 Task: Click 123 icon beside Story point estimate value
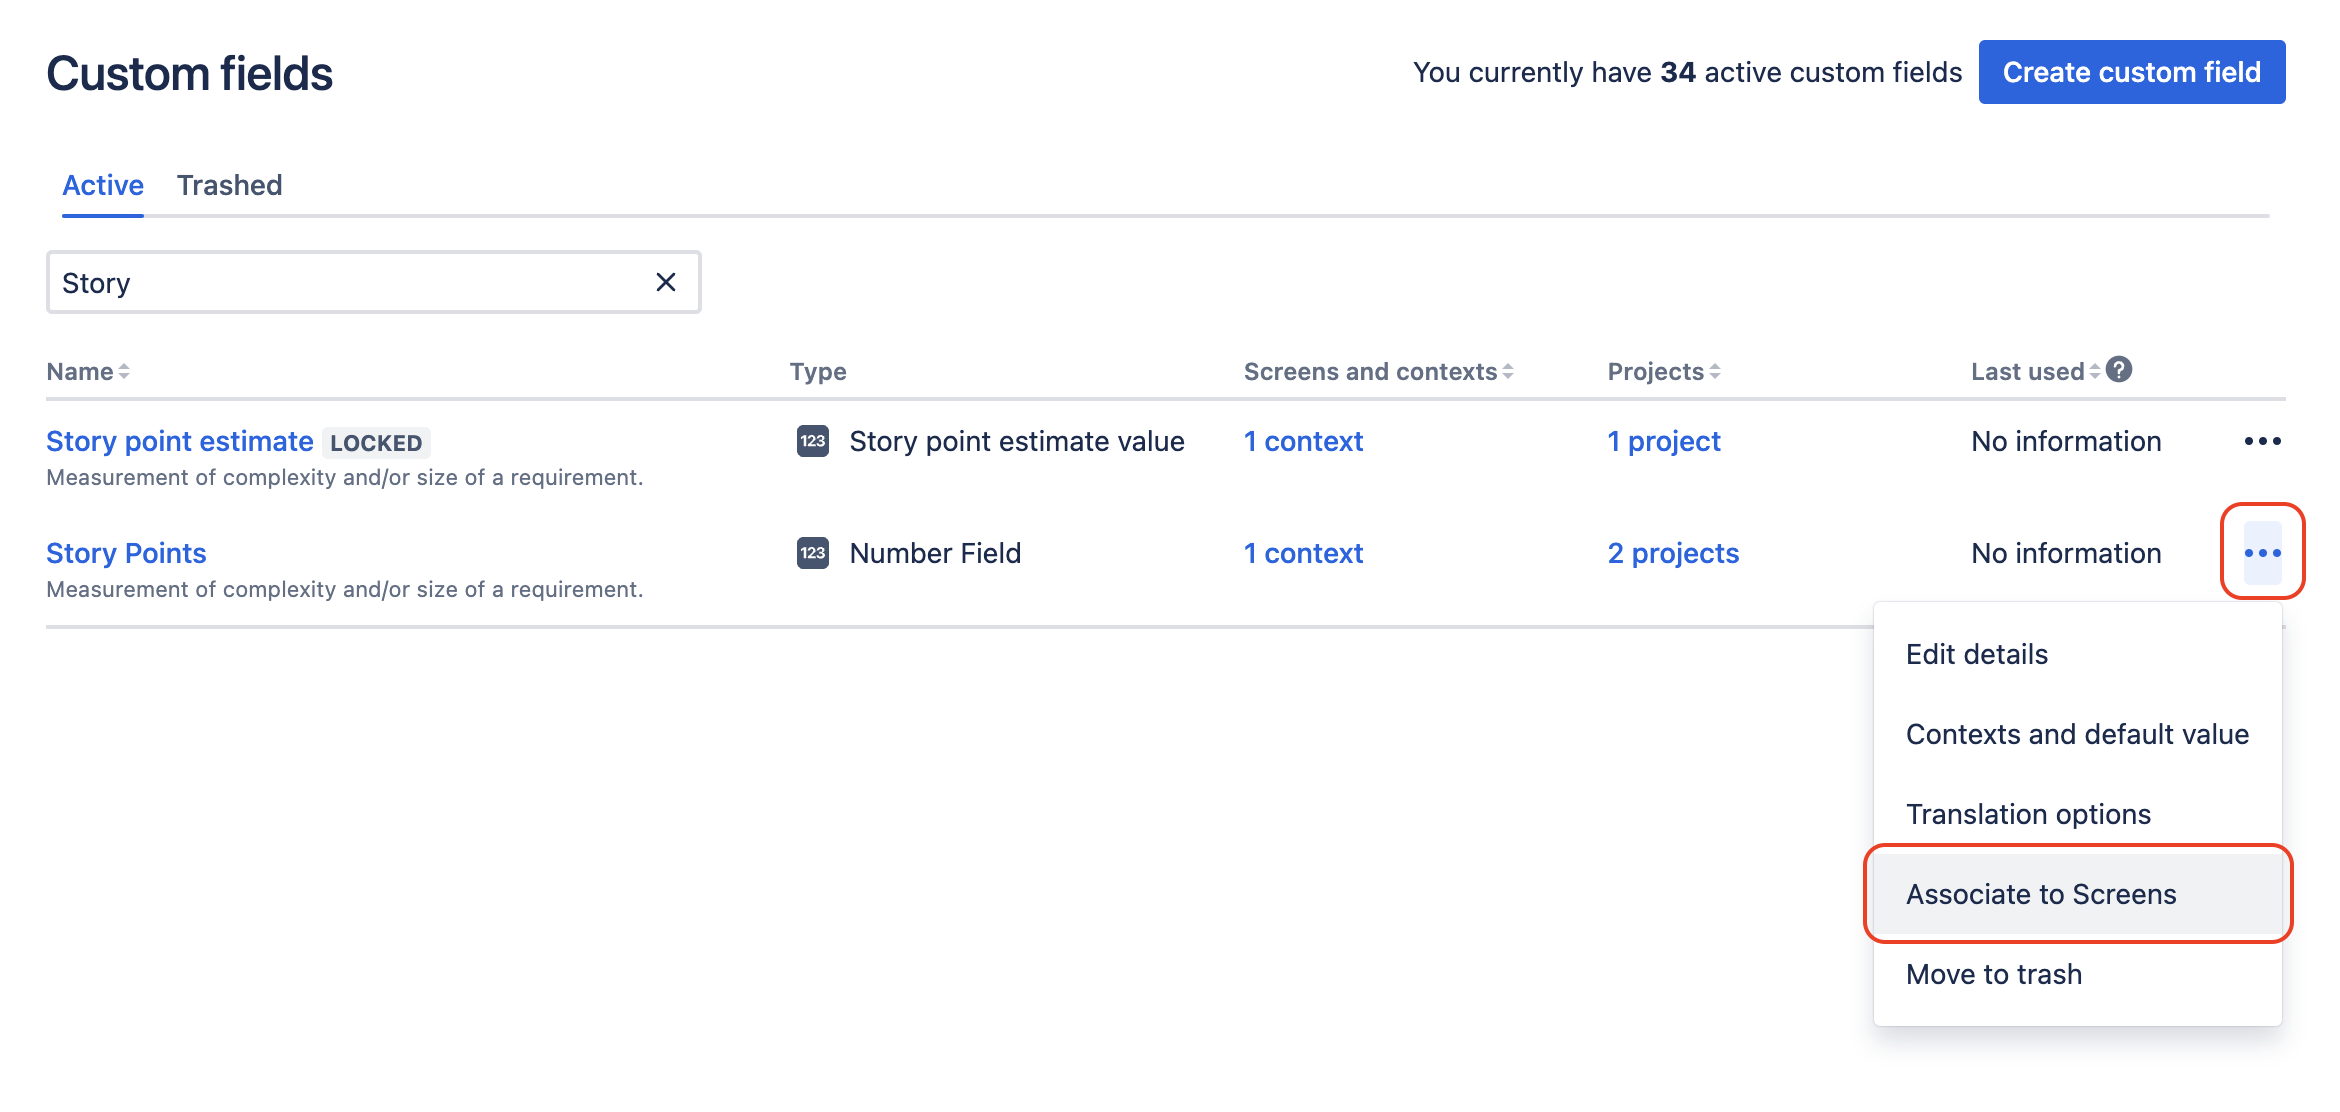coord(813,441)
